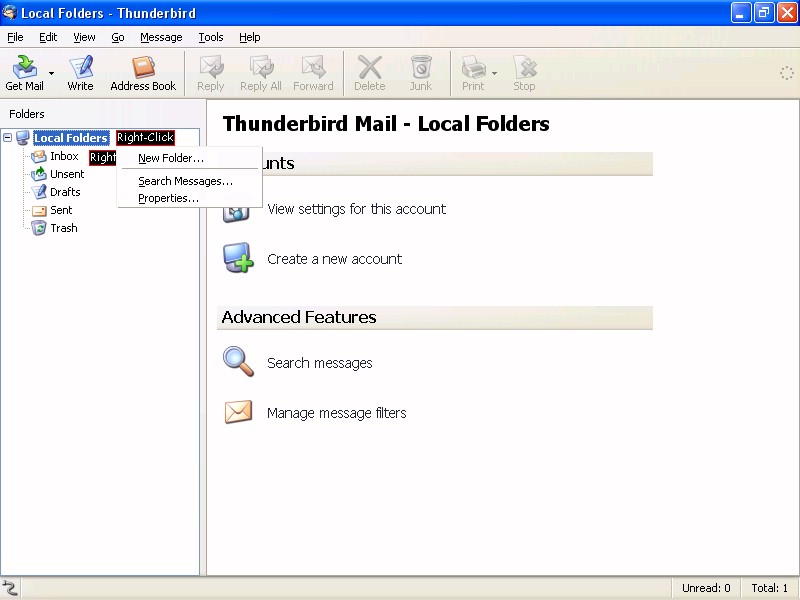Choose Search Messages... from the context menu
Viewport: 800px width, 600px height.
point(189,181)
